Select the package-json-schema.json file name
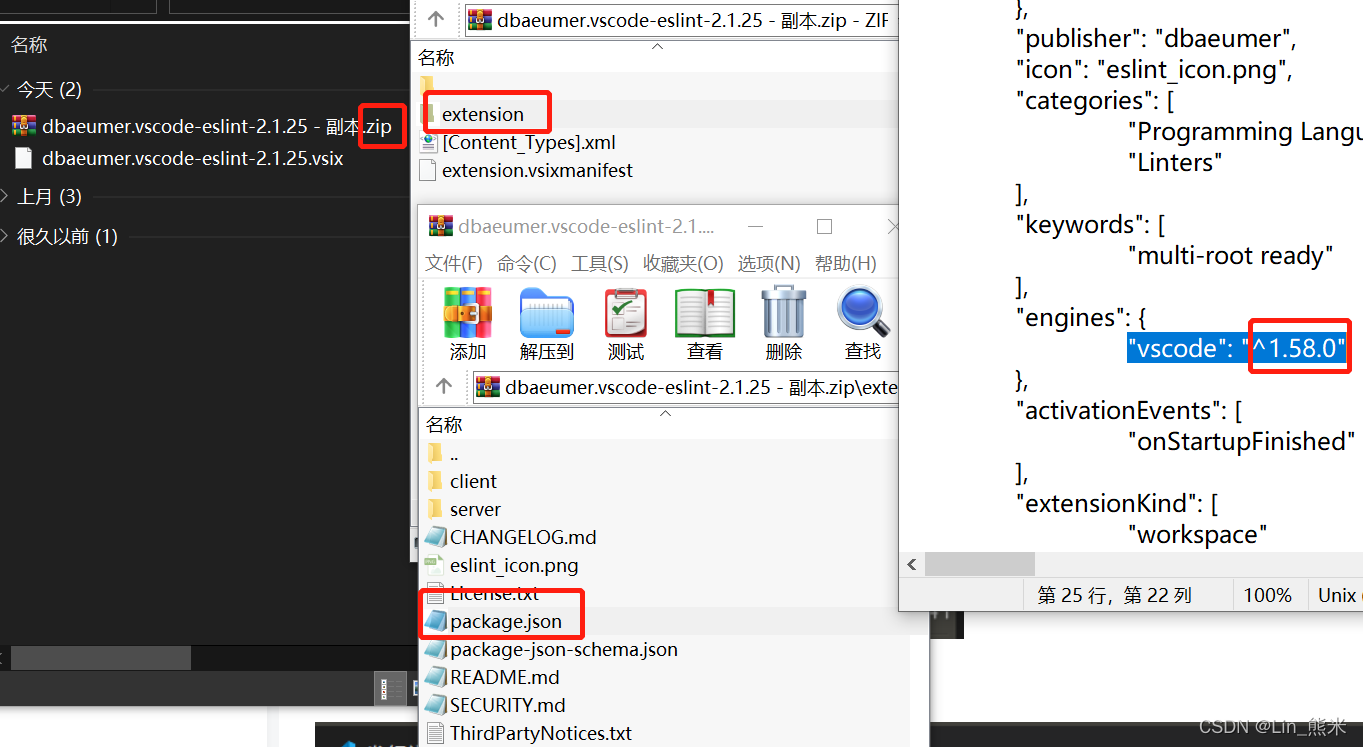The height and width of the screenshot is (747, 1363). click(564, 649)
